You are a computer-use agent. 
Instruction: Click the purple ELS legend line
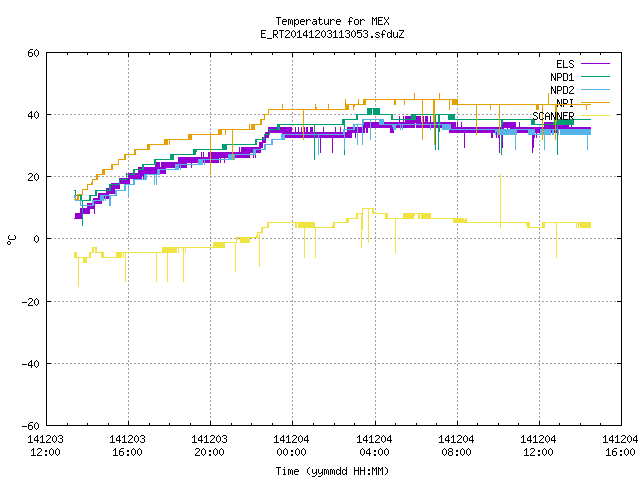click(x=595, y=64)
